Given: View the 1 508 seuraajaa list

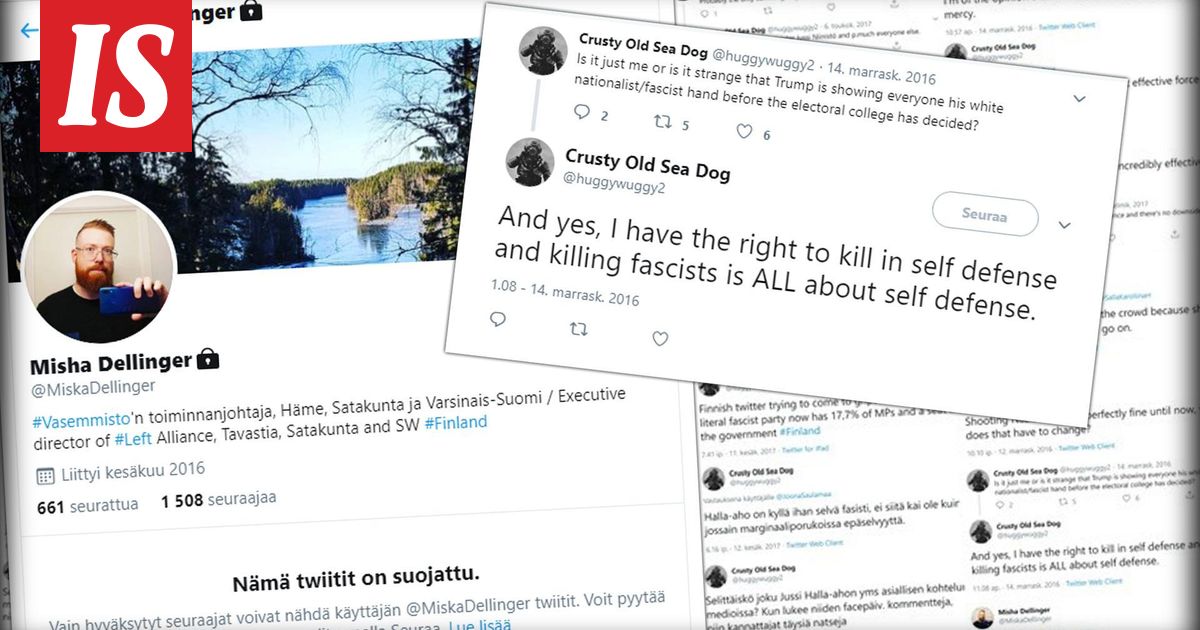Looking at the screenshot, I should pyautogui.click(x=219, y=498).
